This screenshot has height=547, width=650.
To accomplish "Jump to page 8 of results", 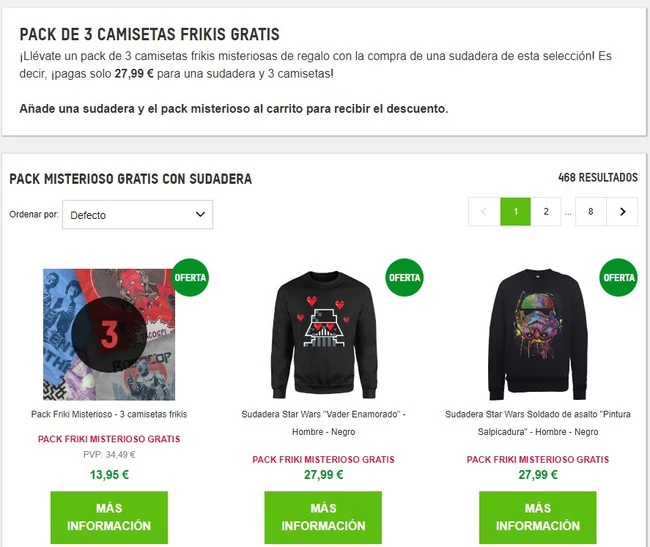I will [590, 212].
